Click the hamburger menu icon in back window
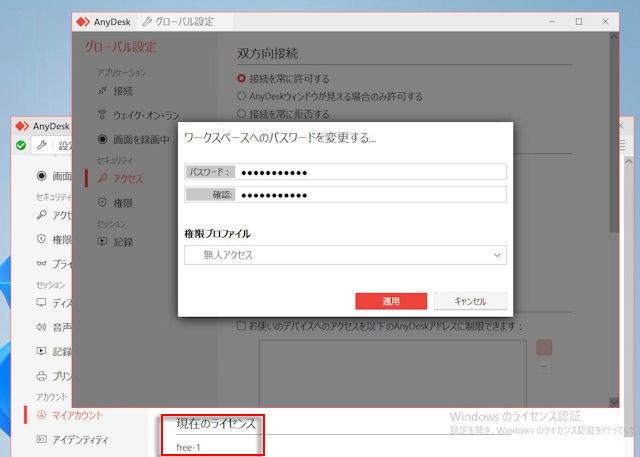This screenshot has height=457, width=640. tap(622, 145)
